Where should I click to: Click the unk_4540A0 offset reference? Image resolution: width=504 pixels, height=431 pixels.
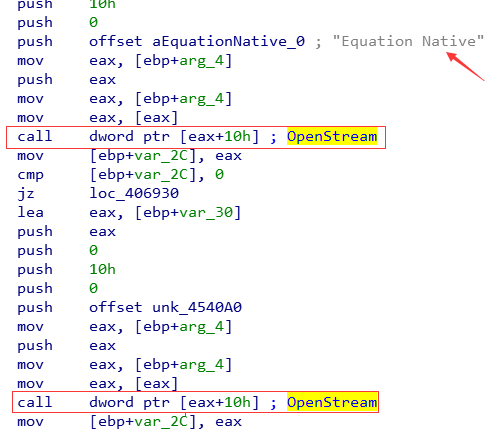click(x=197, y=308)
